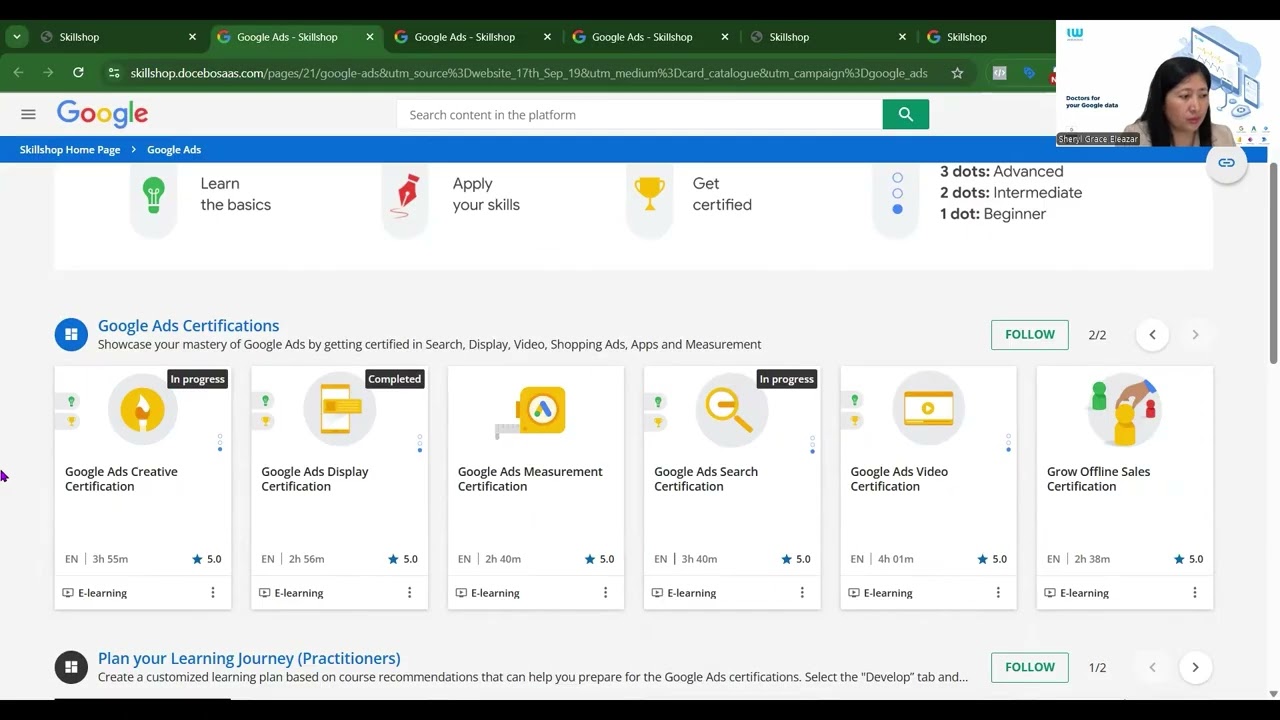Viewport: 1280px width, 720px height.
Task: Click the Plan your Learning Journey grid icon
Action: (x=71, y=667)
